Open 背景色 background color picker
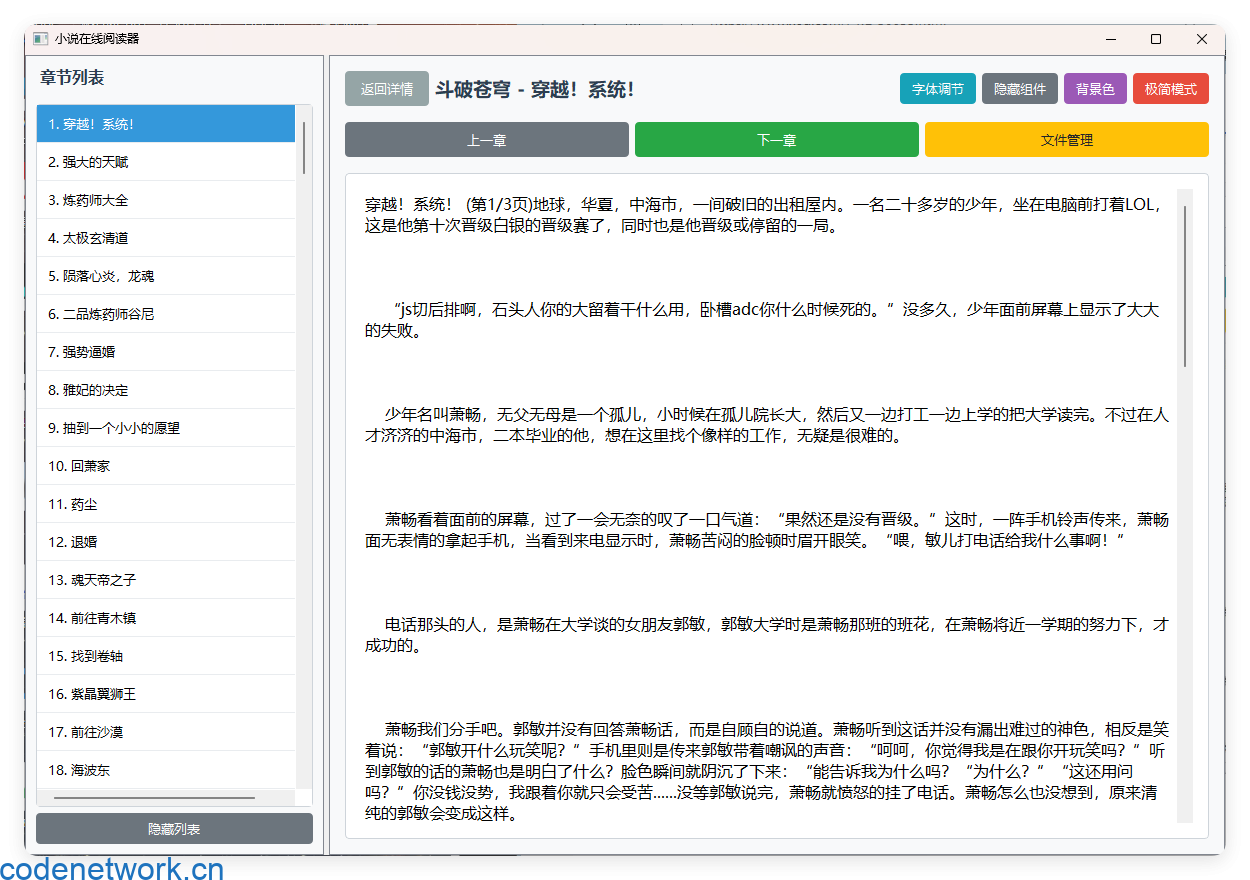1250x880 pixels. click(1094, 89)
